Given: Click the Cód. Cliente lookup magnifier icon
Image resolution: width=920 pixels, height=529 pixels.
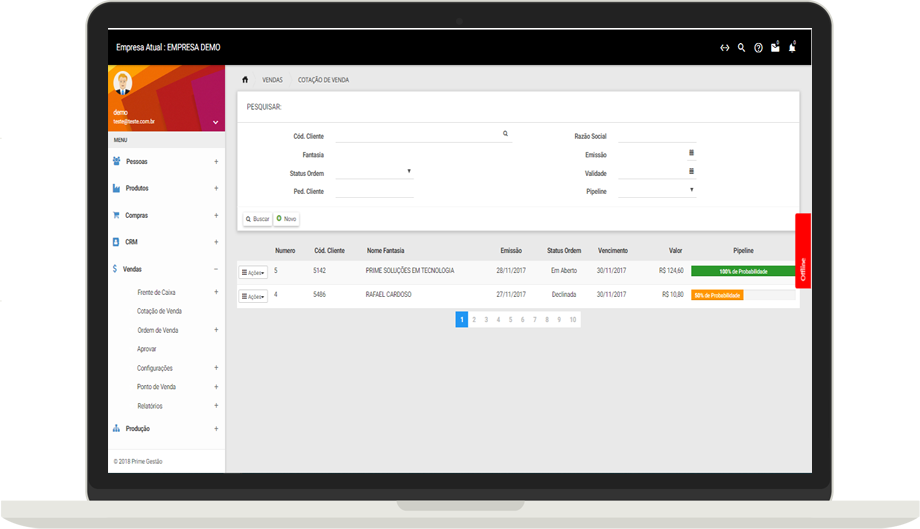Looking at the screenshot, I should pos(505,133).
